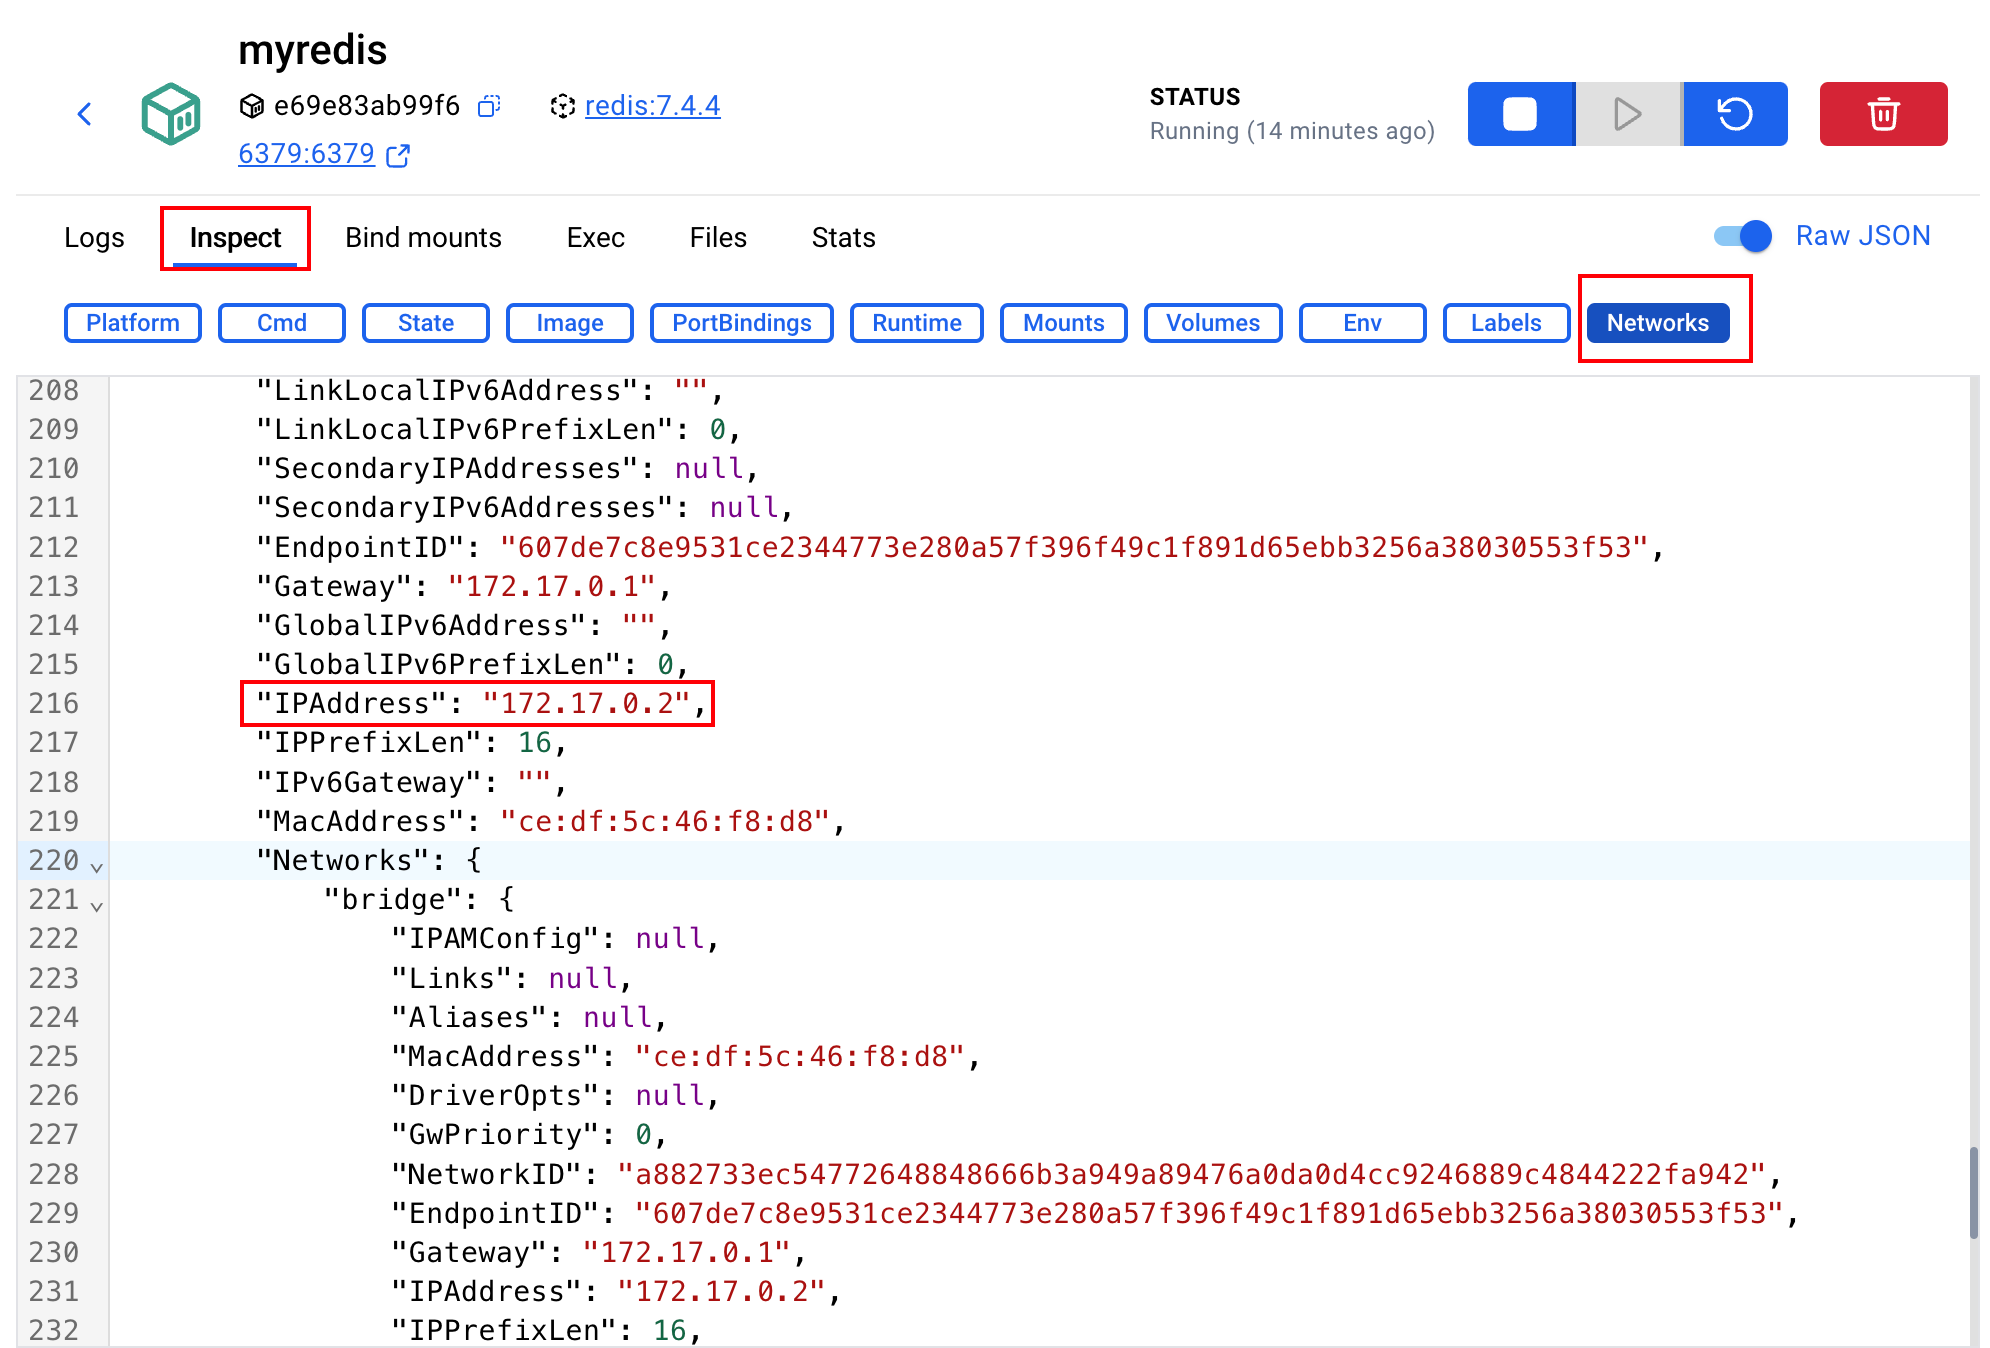Stop the myredis container

point(1521,114)
